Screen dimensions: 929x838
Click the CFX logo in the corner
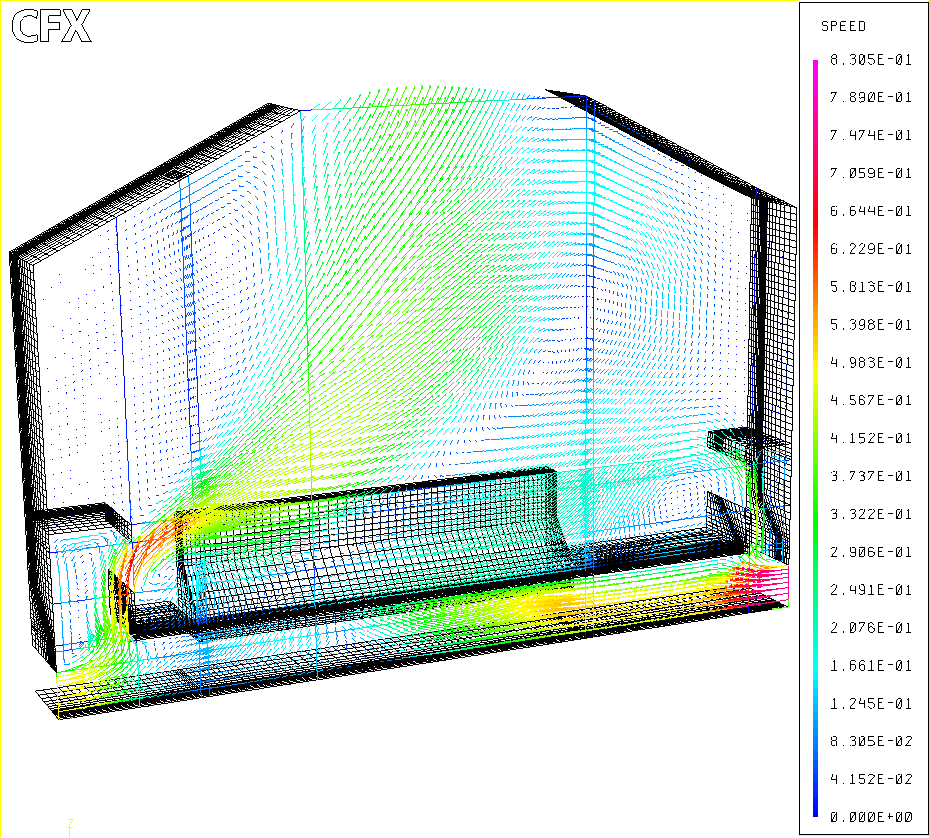coord(51,27)
